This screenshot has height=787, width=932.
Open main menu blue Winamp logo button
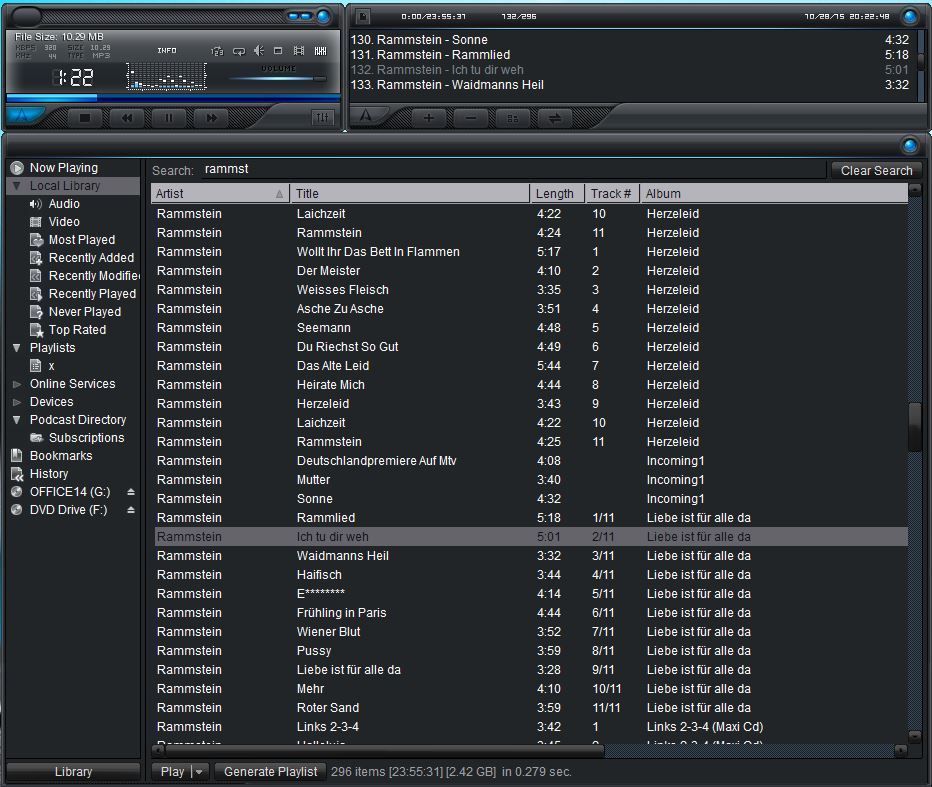tap(24, 115)
